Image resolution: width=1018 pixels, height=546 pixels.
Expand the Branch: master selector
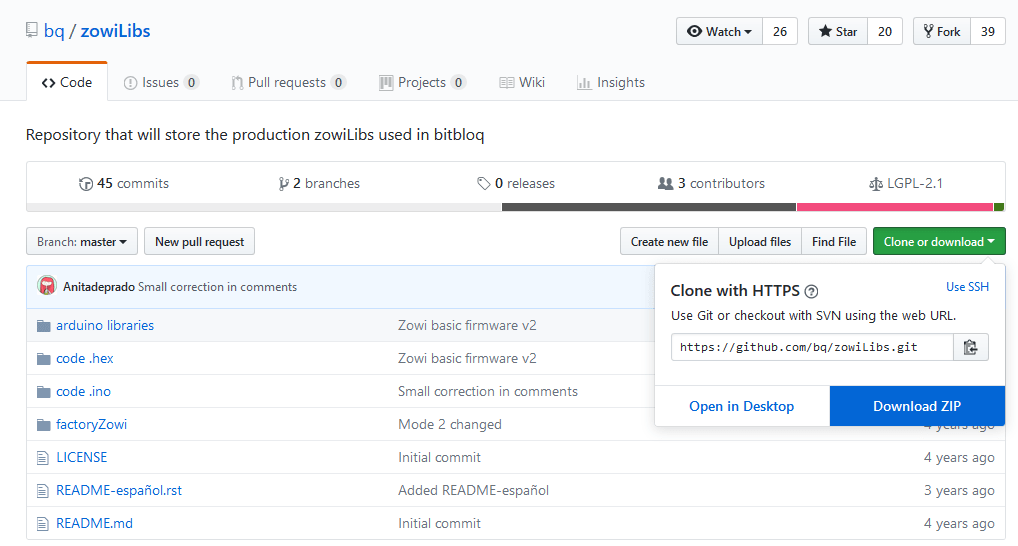pos(82,242)
